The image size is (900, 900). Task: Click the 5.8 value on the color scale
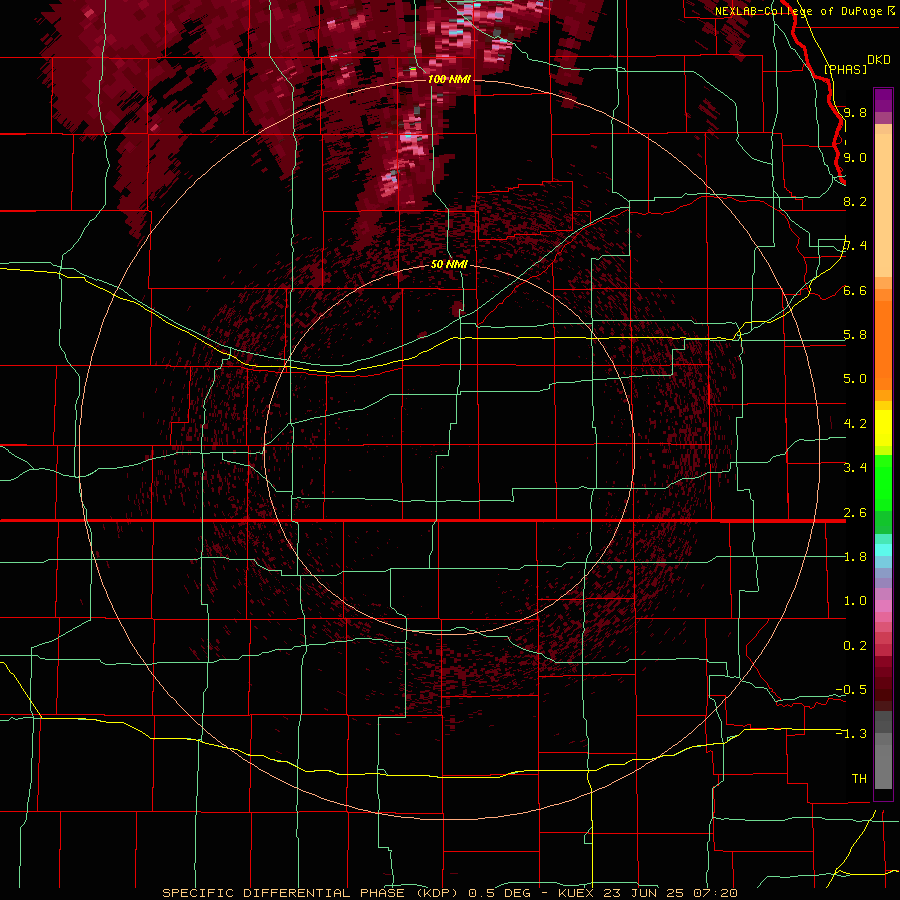(x=855, y=335)
